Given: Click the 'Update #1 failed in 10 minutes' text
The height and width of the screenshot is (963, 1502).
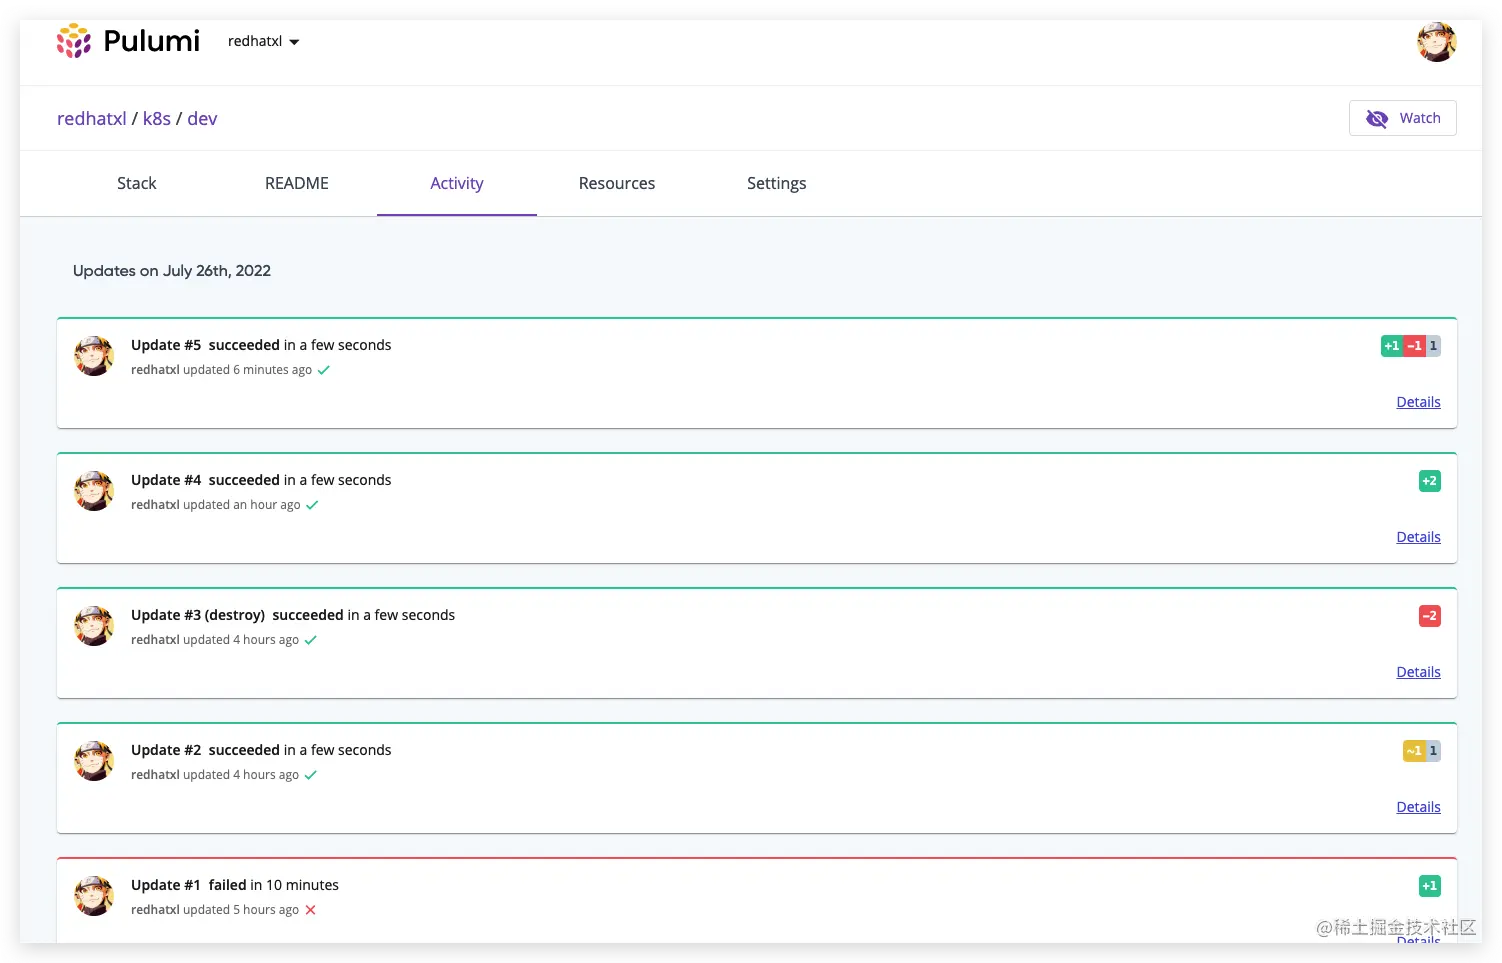Looking at the screenshot, I should [235, 885].
